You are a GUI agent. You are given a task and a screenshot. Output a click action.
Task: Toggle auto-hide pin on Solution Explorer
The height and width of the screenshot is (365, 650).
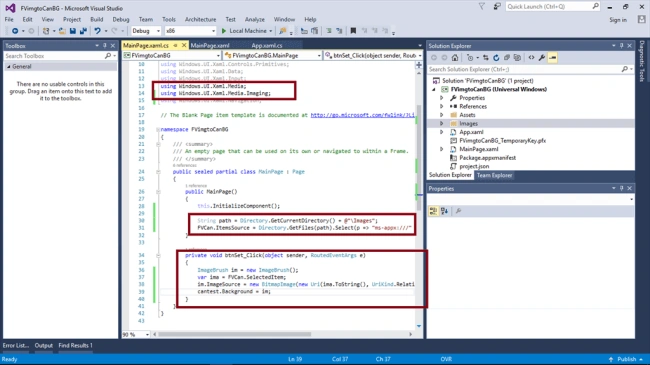[621, 46]
